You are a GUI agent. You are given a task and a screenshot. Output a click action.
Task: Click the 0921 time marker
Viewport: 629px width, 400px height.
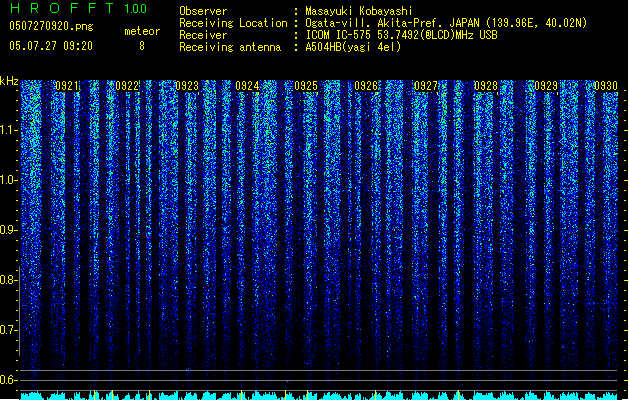click(x=67, y=86)
